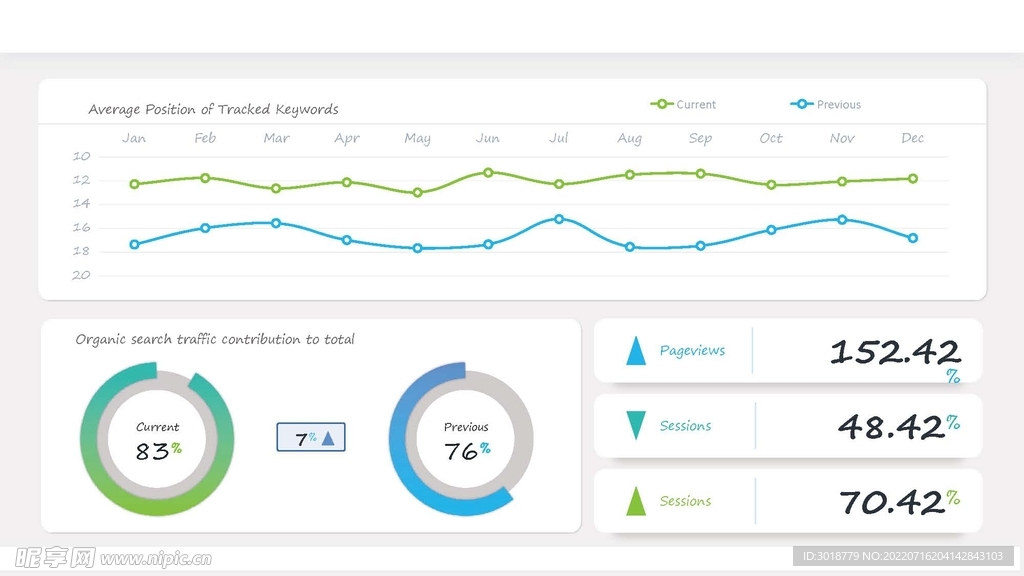Click the Dec month label on axis
This screenshot has width=1024, height=576.
(x=912, y=138)
